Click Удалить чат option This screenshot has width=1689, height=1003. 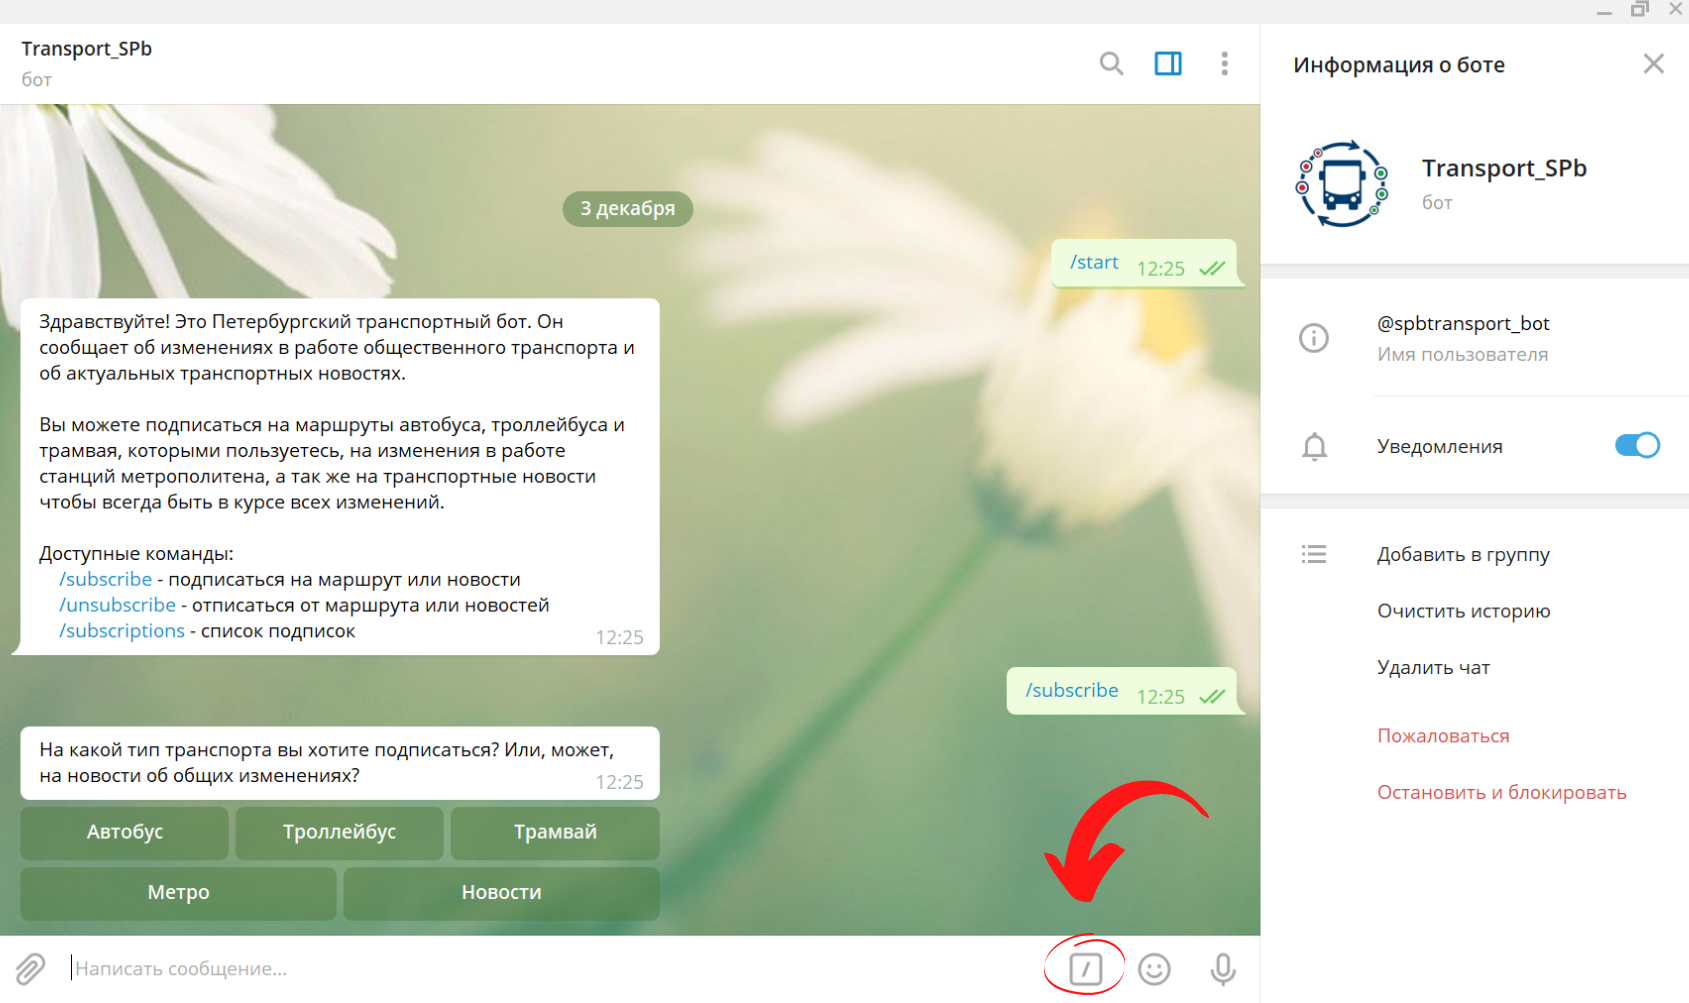coord(1433,667)
